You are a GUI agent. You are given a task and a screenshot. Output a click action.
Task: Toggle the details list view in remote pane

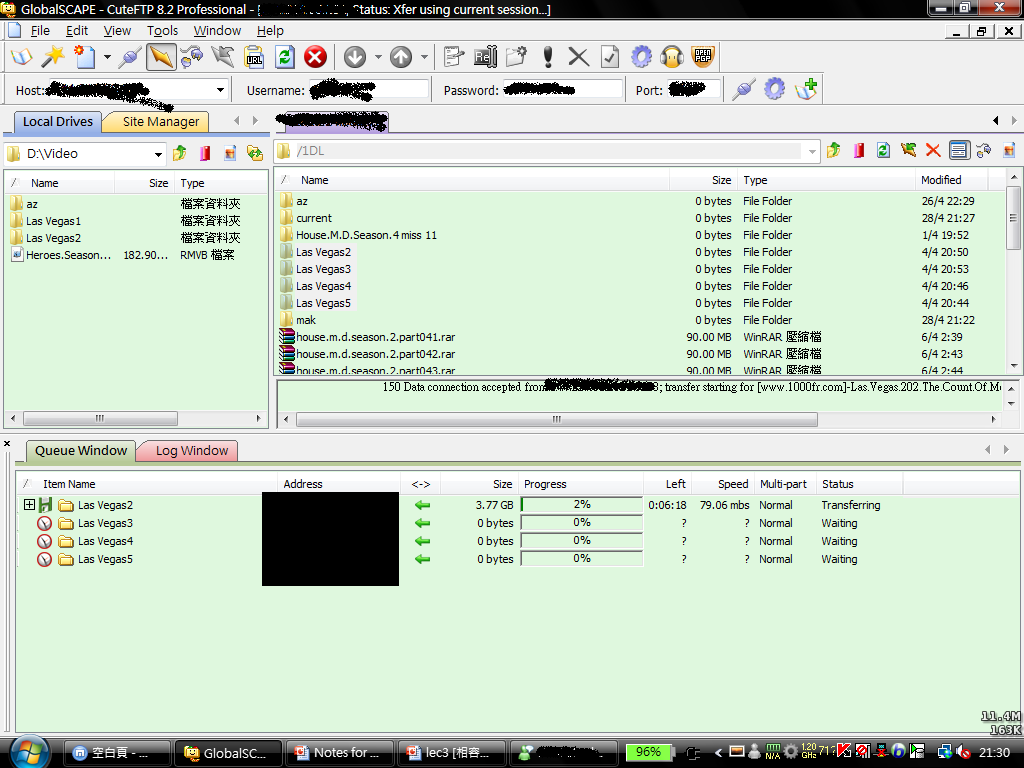click(x=959, y=151)
